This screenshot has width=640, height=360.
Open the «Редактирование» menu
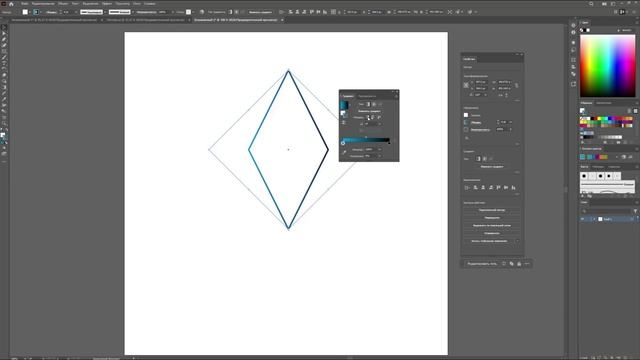43,4
